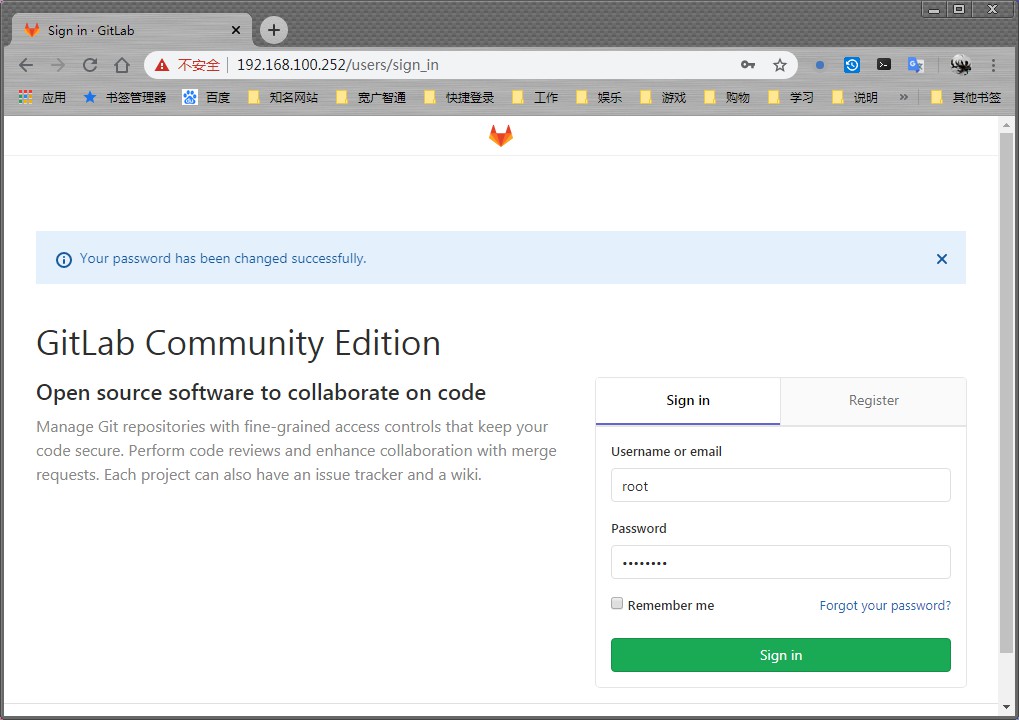Image resolution: width=1019 pixels, height=720 pixels.
Task: Click the browser back arrow
Action: click(26, 65)
